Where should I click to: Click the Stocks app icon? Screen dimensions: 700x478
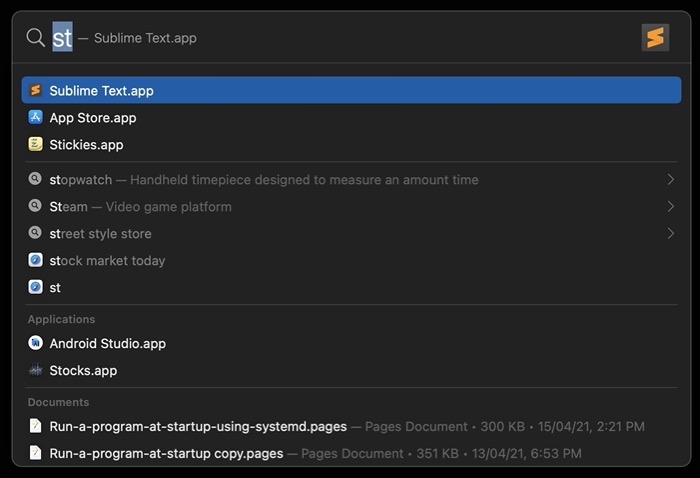click(36, 371)
